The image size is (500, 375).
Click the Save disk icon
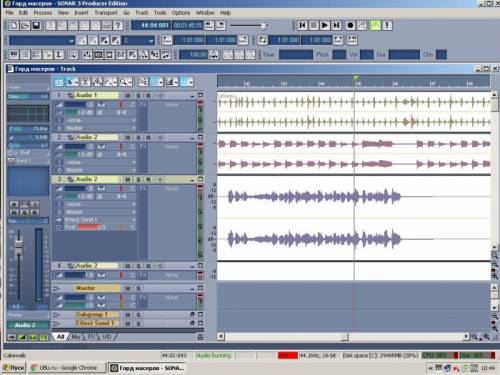[x=36, y=26]
